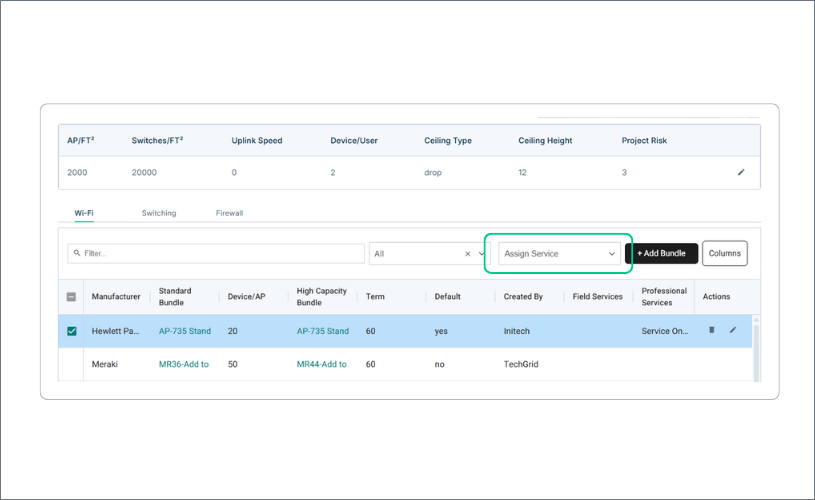Click the Actions column header
Screen dimensions: 815x500
click(716, 297)
